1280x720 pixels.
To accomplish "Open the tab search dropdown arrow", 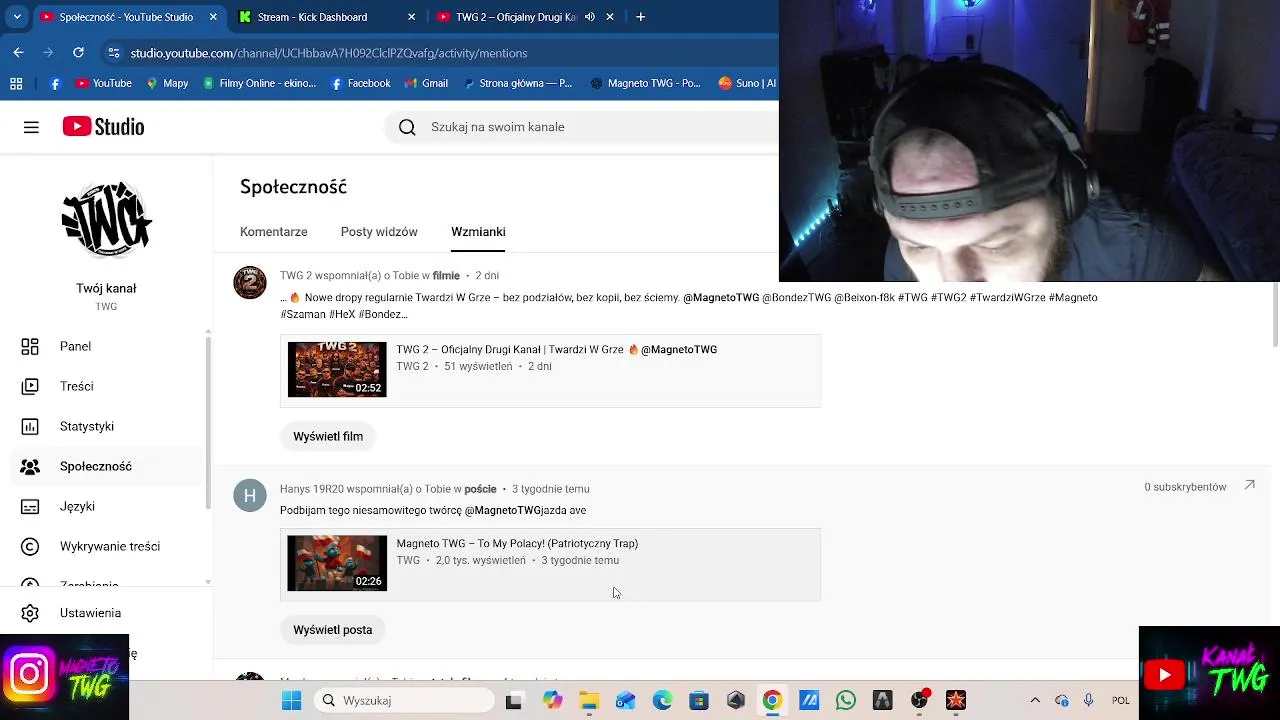I will coord(17,17).
